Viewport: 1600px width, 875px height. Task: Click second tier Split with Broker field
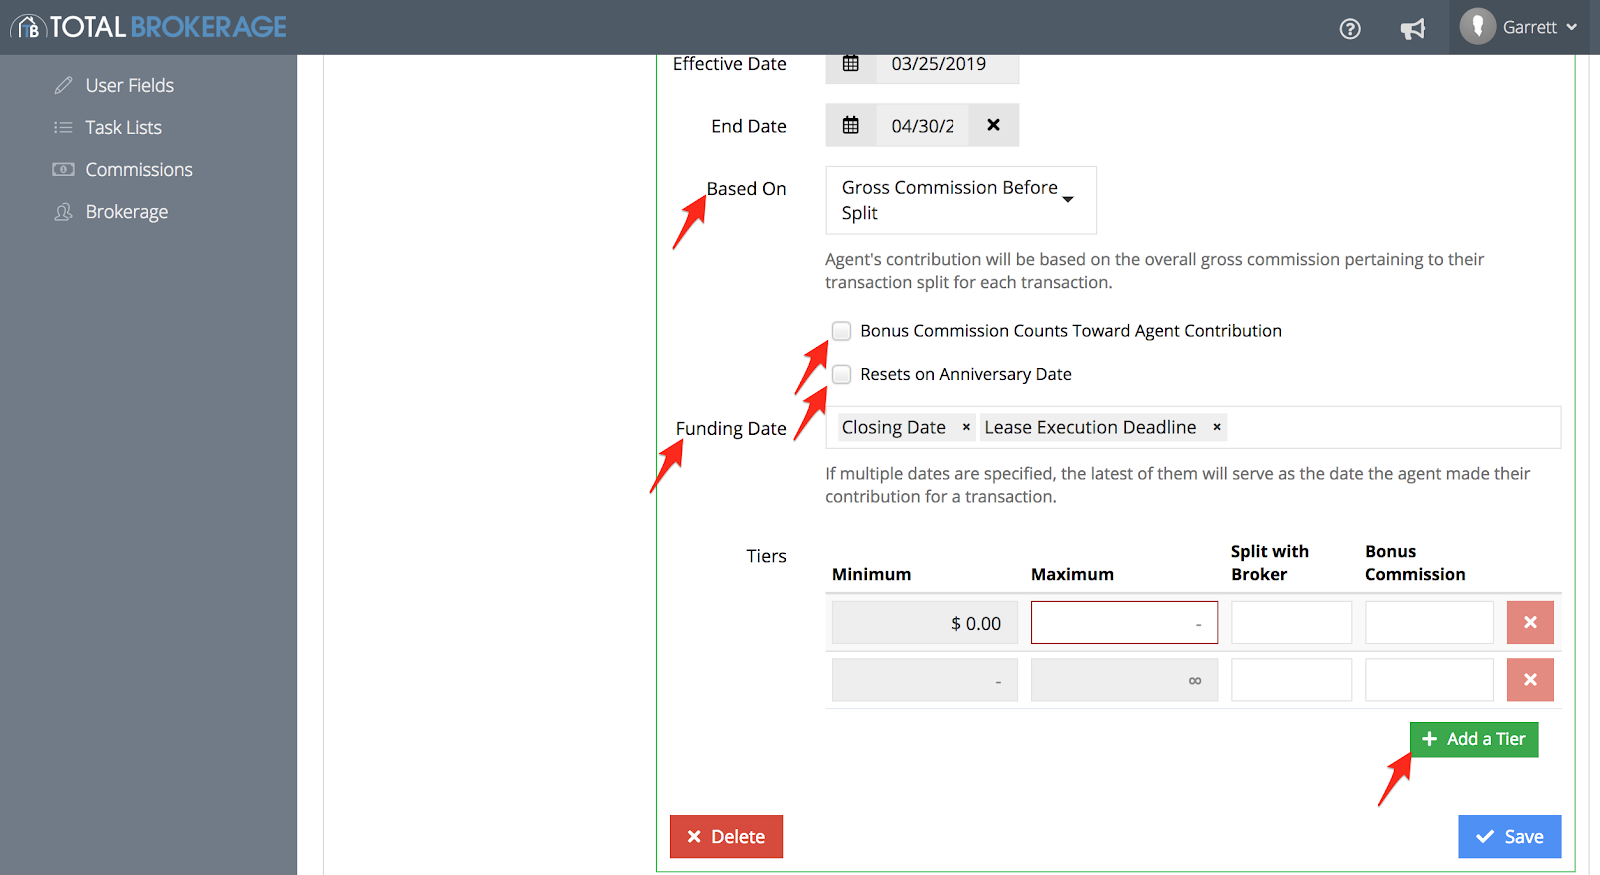(x=1291, y=680)
